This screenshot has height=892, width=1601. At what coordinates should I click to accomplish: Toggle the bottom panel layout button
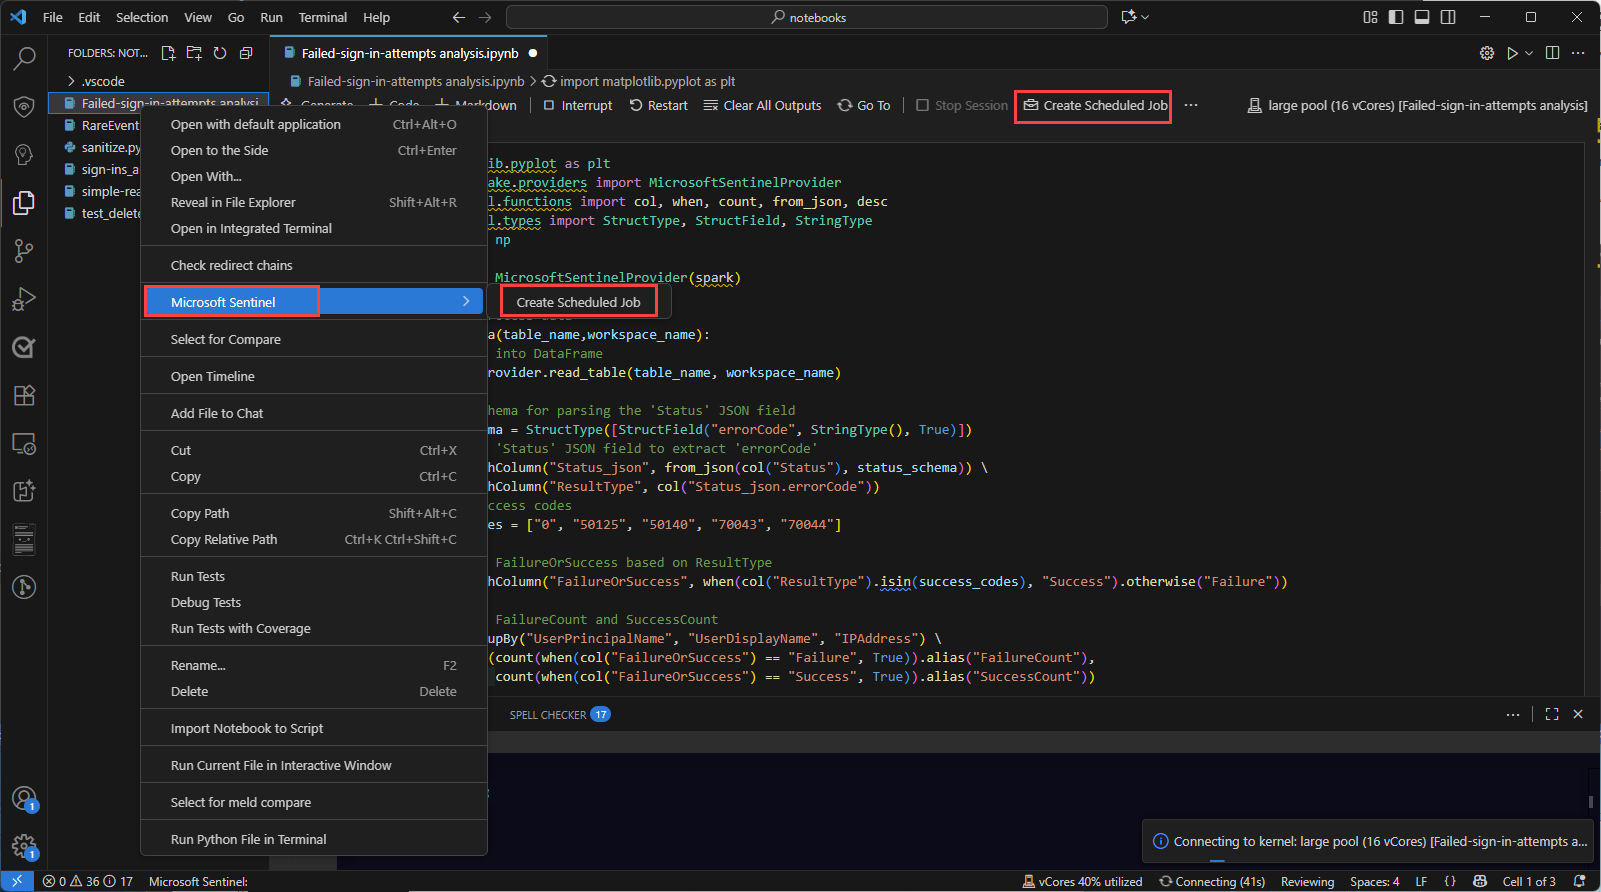click(x=1422, y=17)
